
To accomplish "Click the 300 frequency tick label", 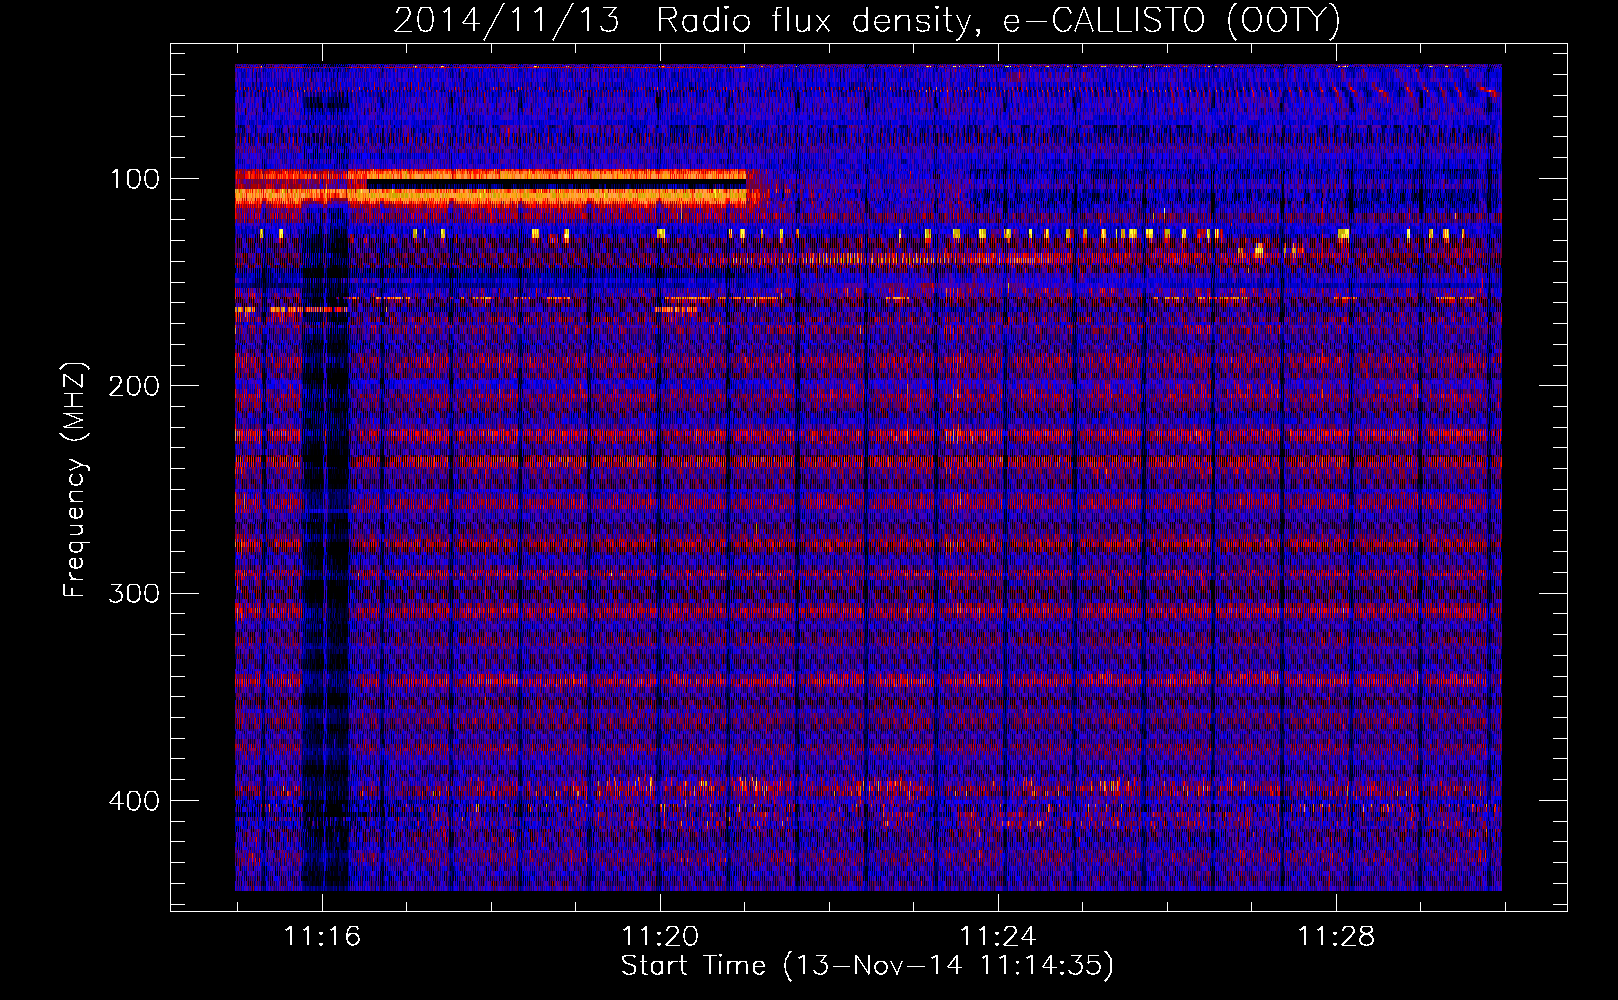I will click(134, 593).
